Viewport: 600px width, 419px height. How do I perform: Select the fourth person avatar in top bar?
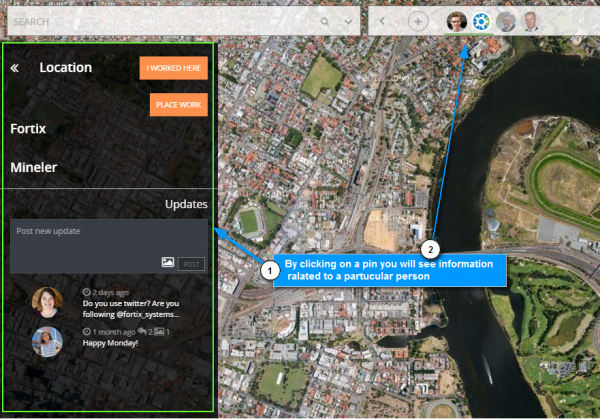[x=530, y=21]
